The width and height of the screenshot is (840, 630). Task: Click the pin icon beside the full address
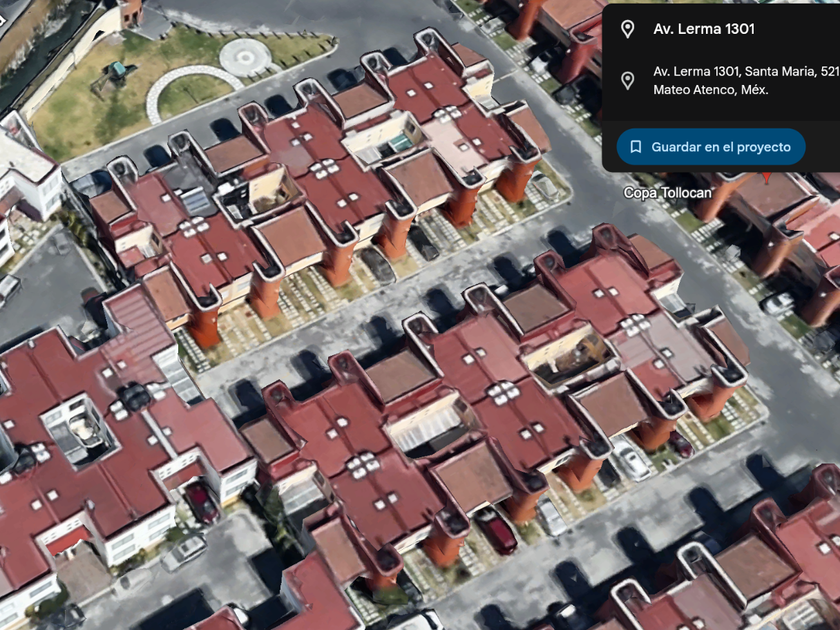627,80
